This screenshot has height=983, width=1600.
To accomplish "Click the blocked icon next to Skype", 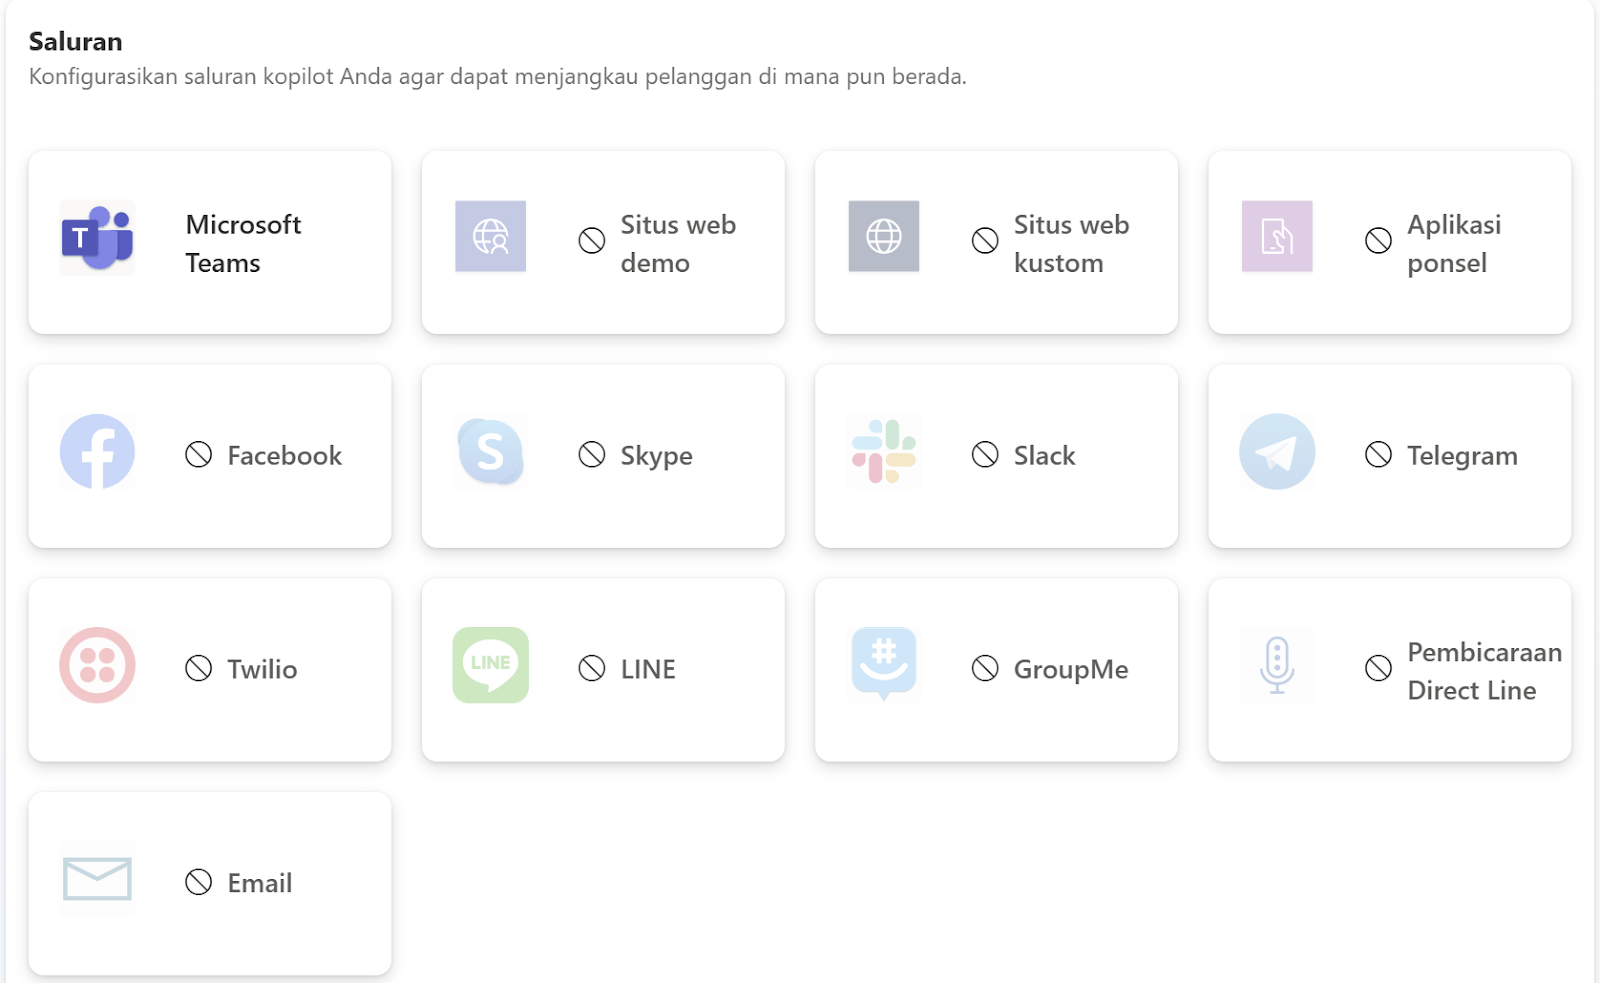I will [x=592, y=454].
